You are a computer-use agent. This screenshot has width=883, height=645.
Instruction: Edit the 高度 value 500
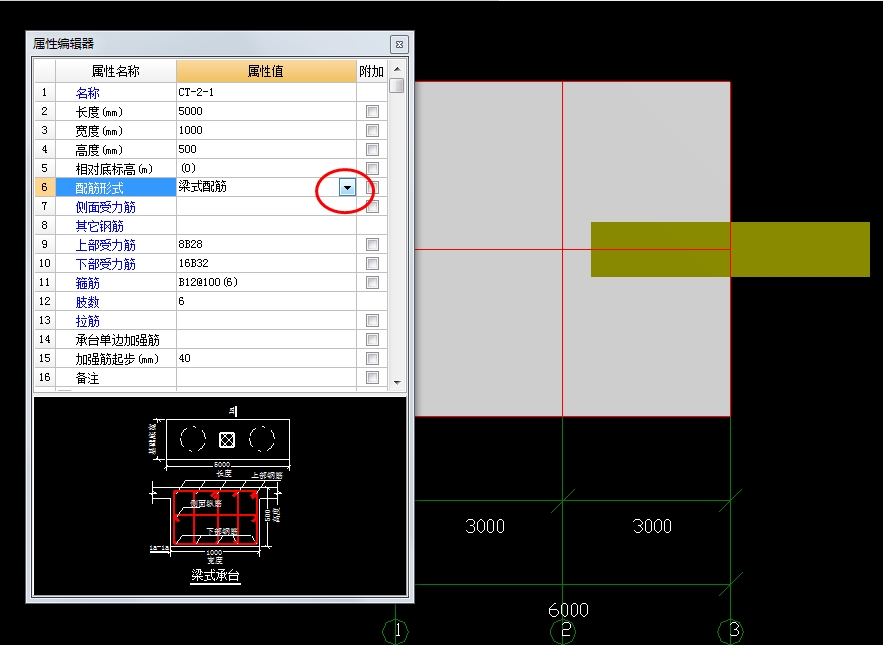click(x=266, y=149)
